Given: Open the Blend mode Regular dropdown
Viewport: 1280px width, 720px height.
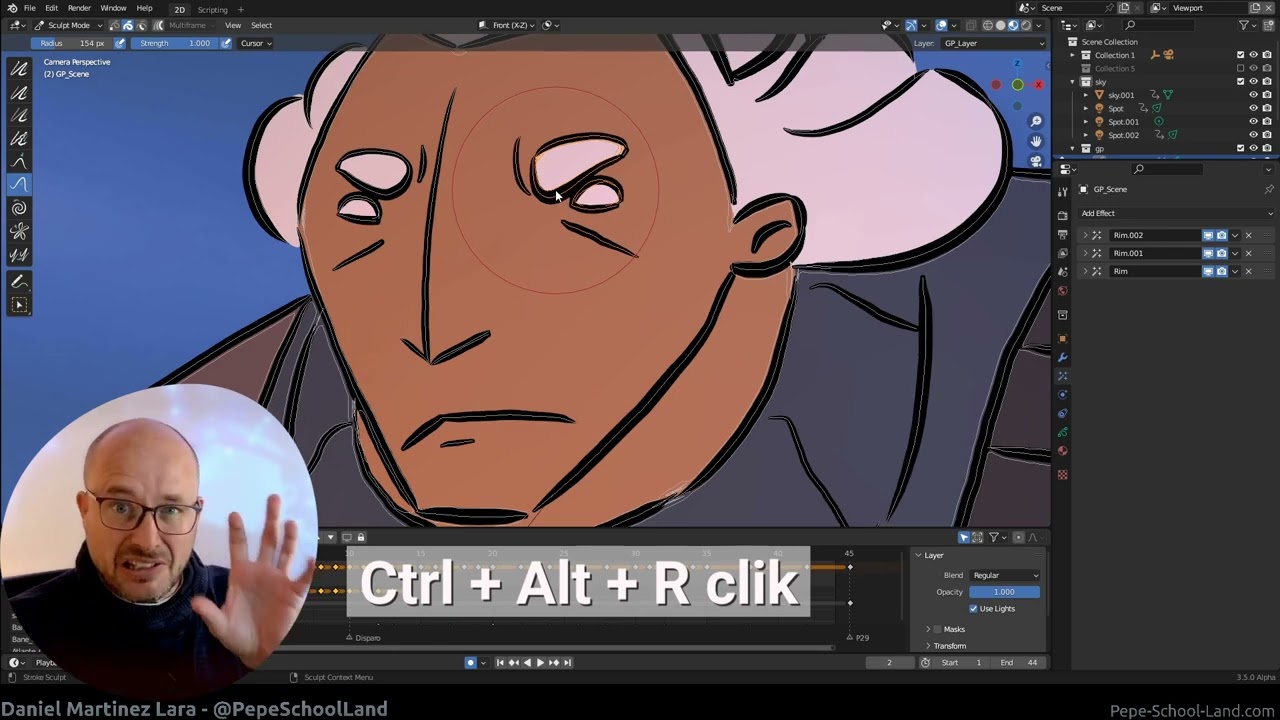Looking at the screenshot, I should (x=1005, y=575).
